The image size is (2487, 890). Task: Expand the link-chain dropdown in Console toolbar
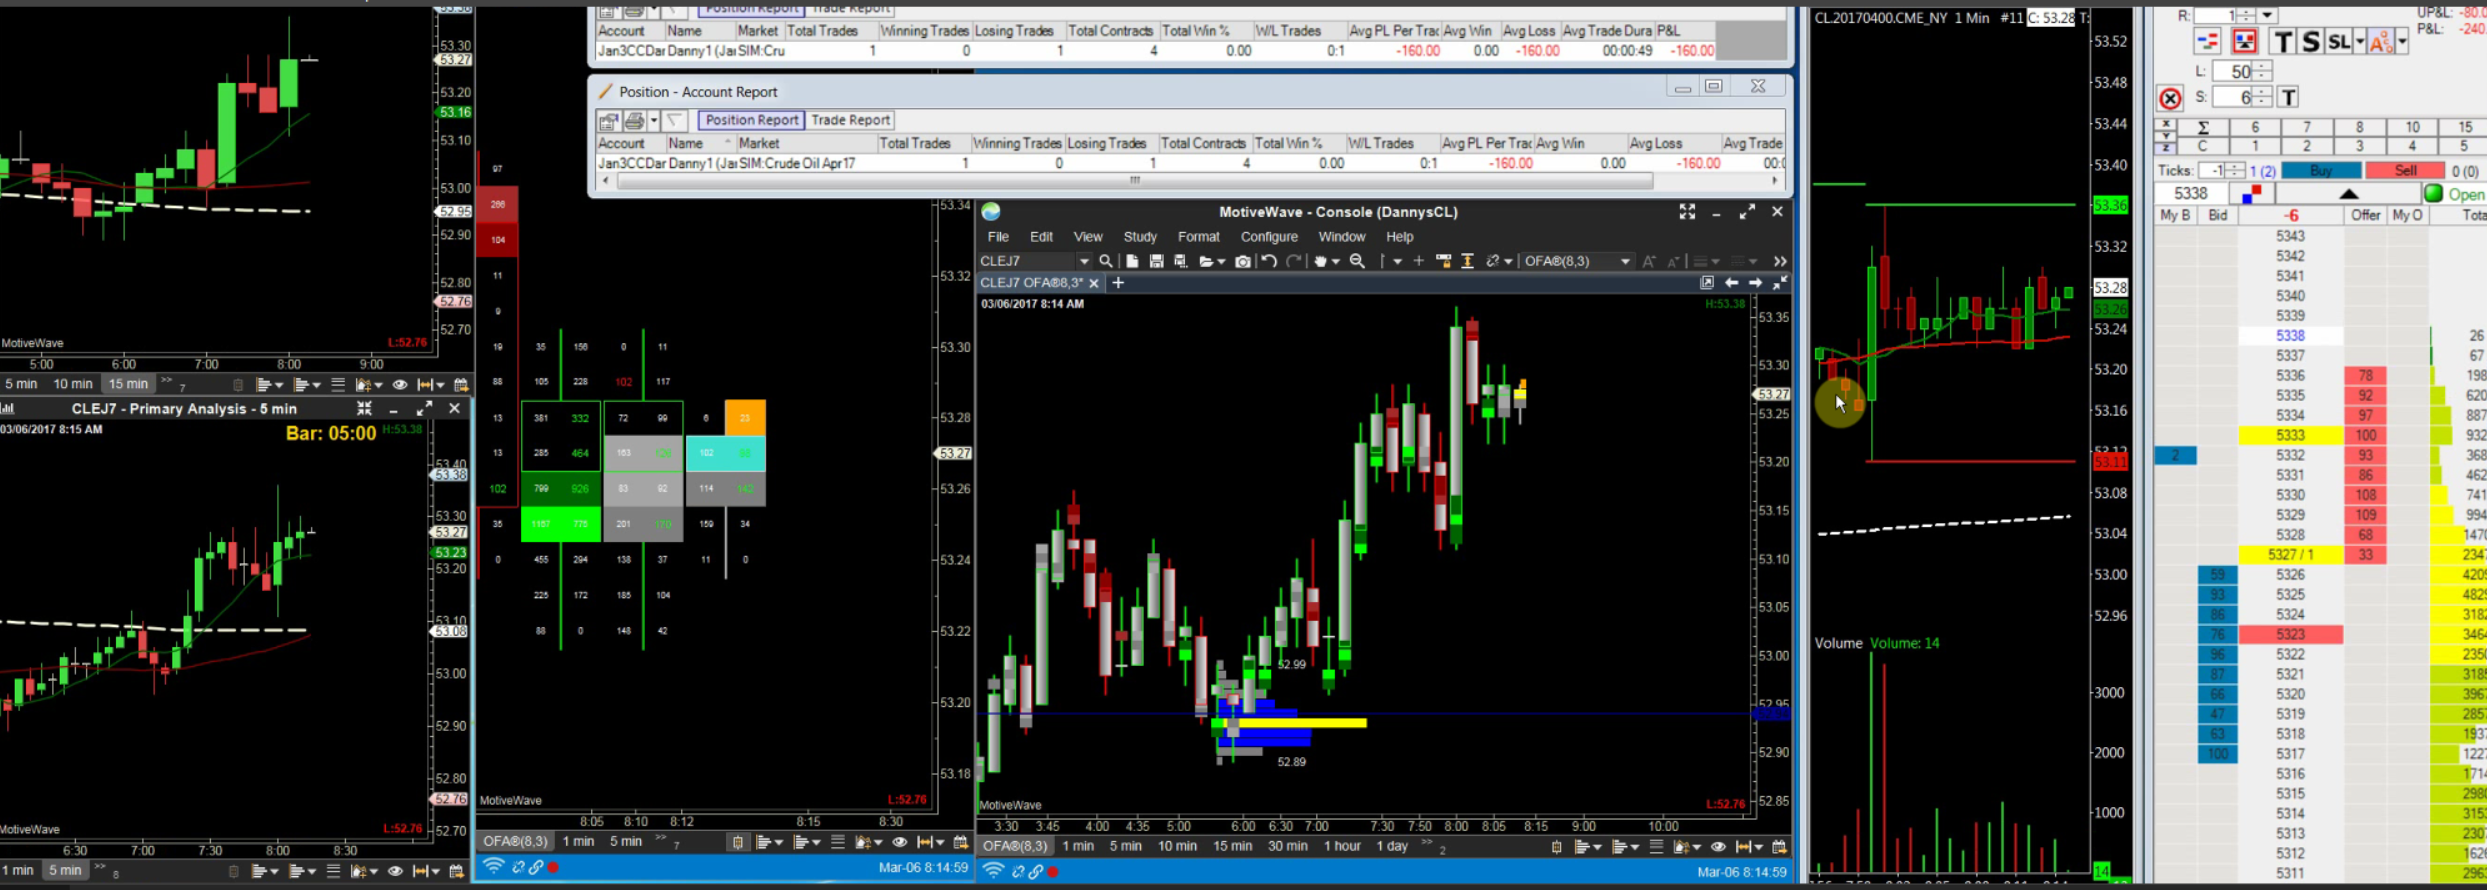1507,262
